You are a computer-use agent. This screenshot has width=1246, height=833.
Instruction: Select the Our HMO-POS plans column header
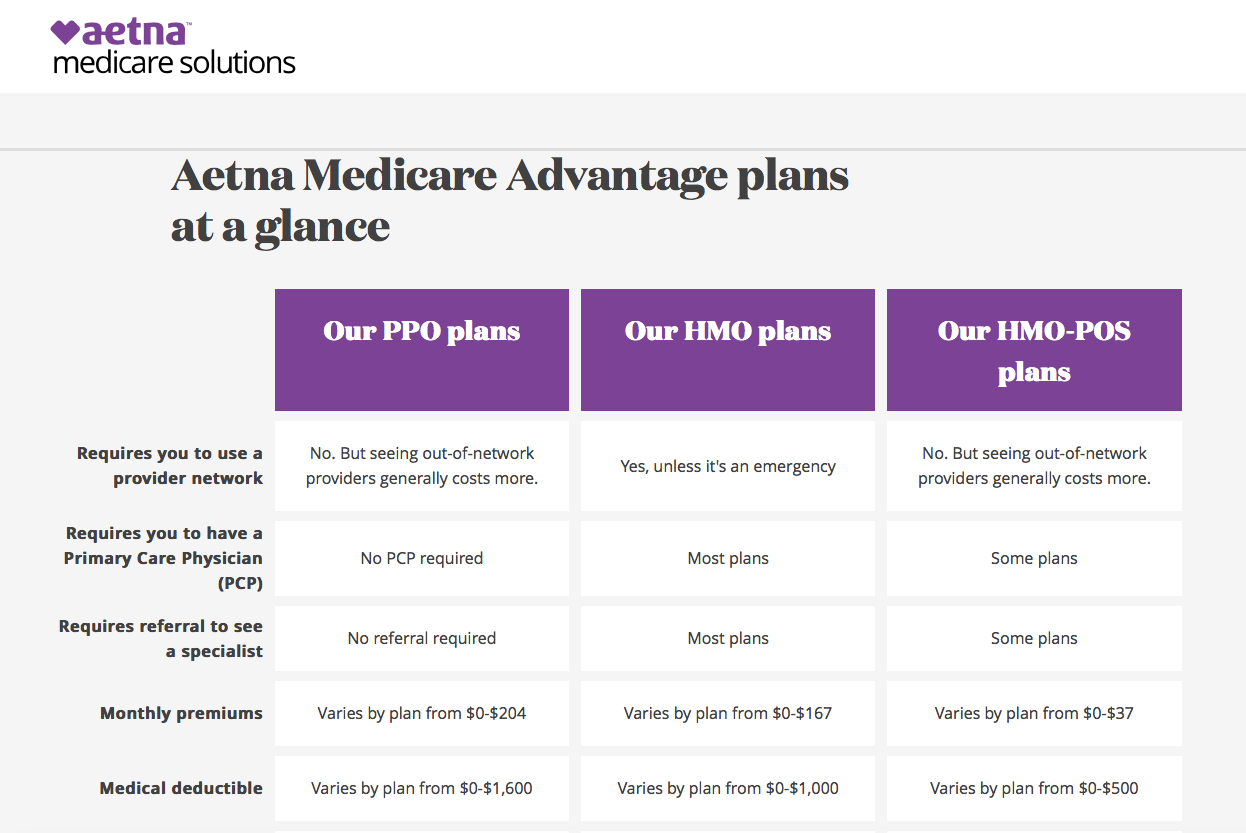[1034, 351]
